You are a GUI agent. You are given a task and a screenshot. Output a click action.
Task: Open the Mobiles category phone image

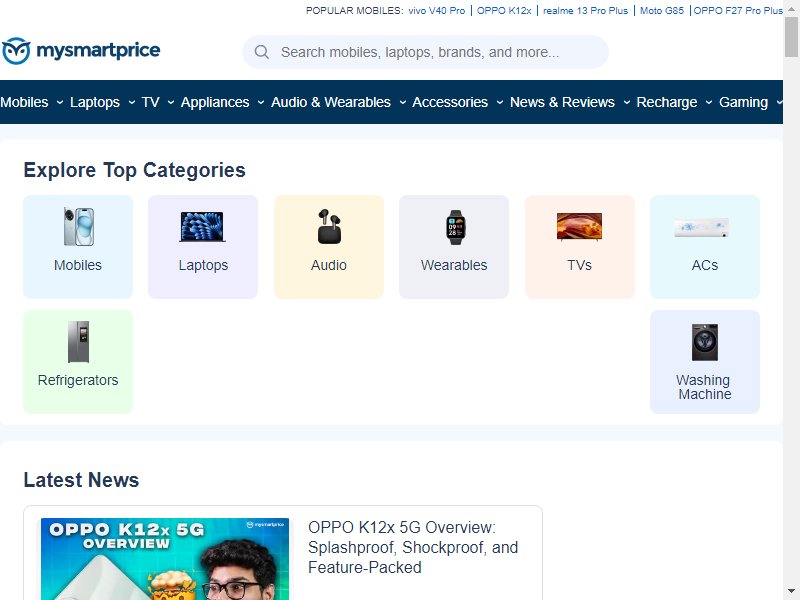coord(79,227)
